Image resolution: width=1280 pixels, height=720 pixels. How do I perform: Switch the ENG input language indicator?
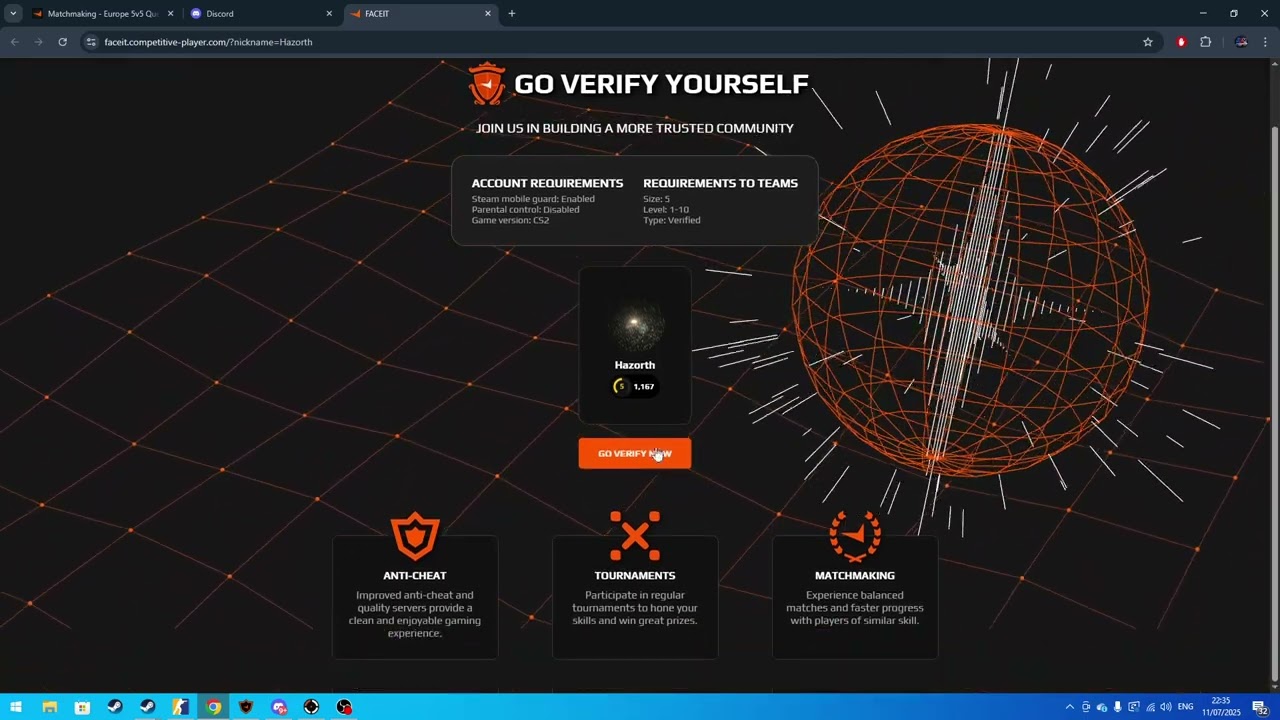point(1186,707)
